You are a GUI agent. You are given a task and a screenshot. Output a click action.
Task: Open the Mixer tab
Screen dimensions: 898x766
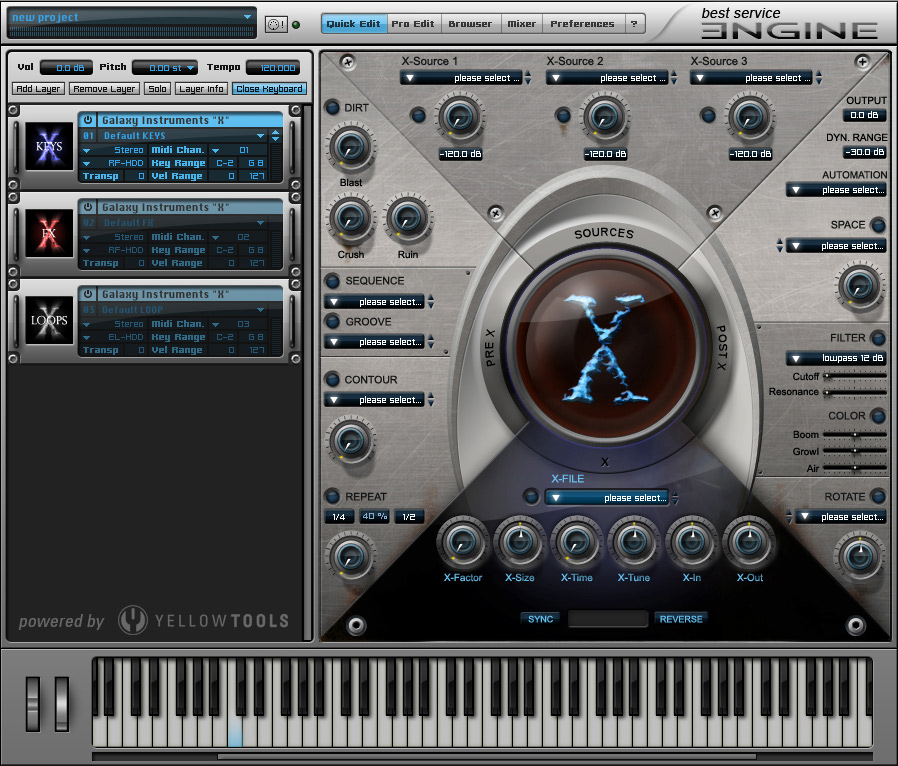pyautogui.click(x=522, y=24)
